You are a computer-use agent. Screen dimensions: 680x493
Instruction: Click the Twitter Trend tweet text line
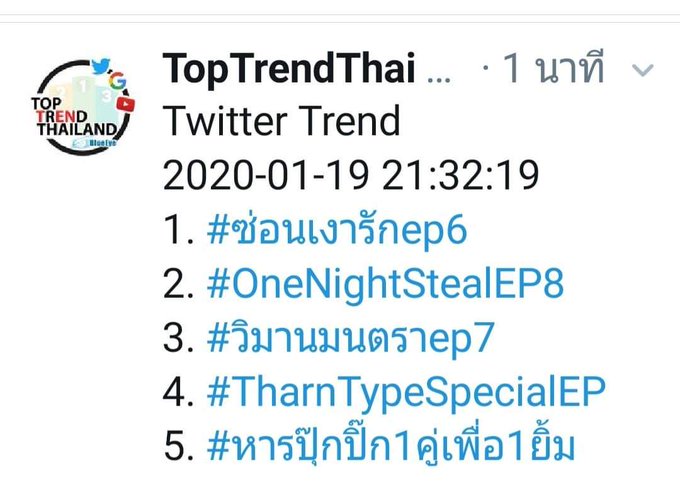281,121
